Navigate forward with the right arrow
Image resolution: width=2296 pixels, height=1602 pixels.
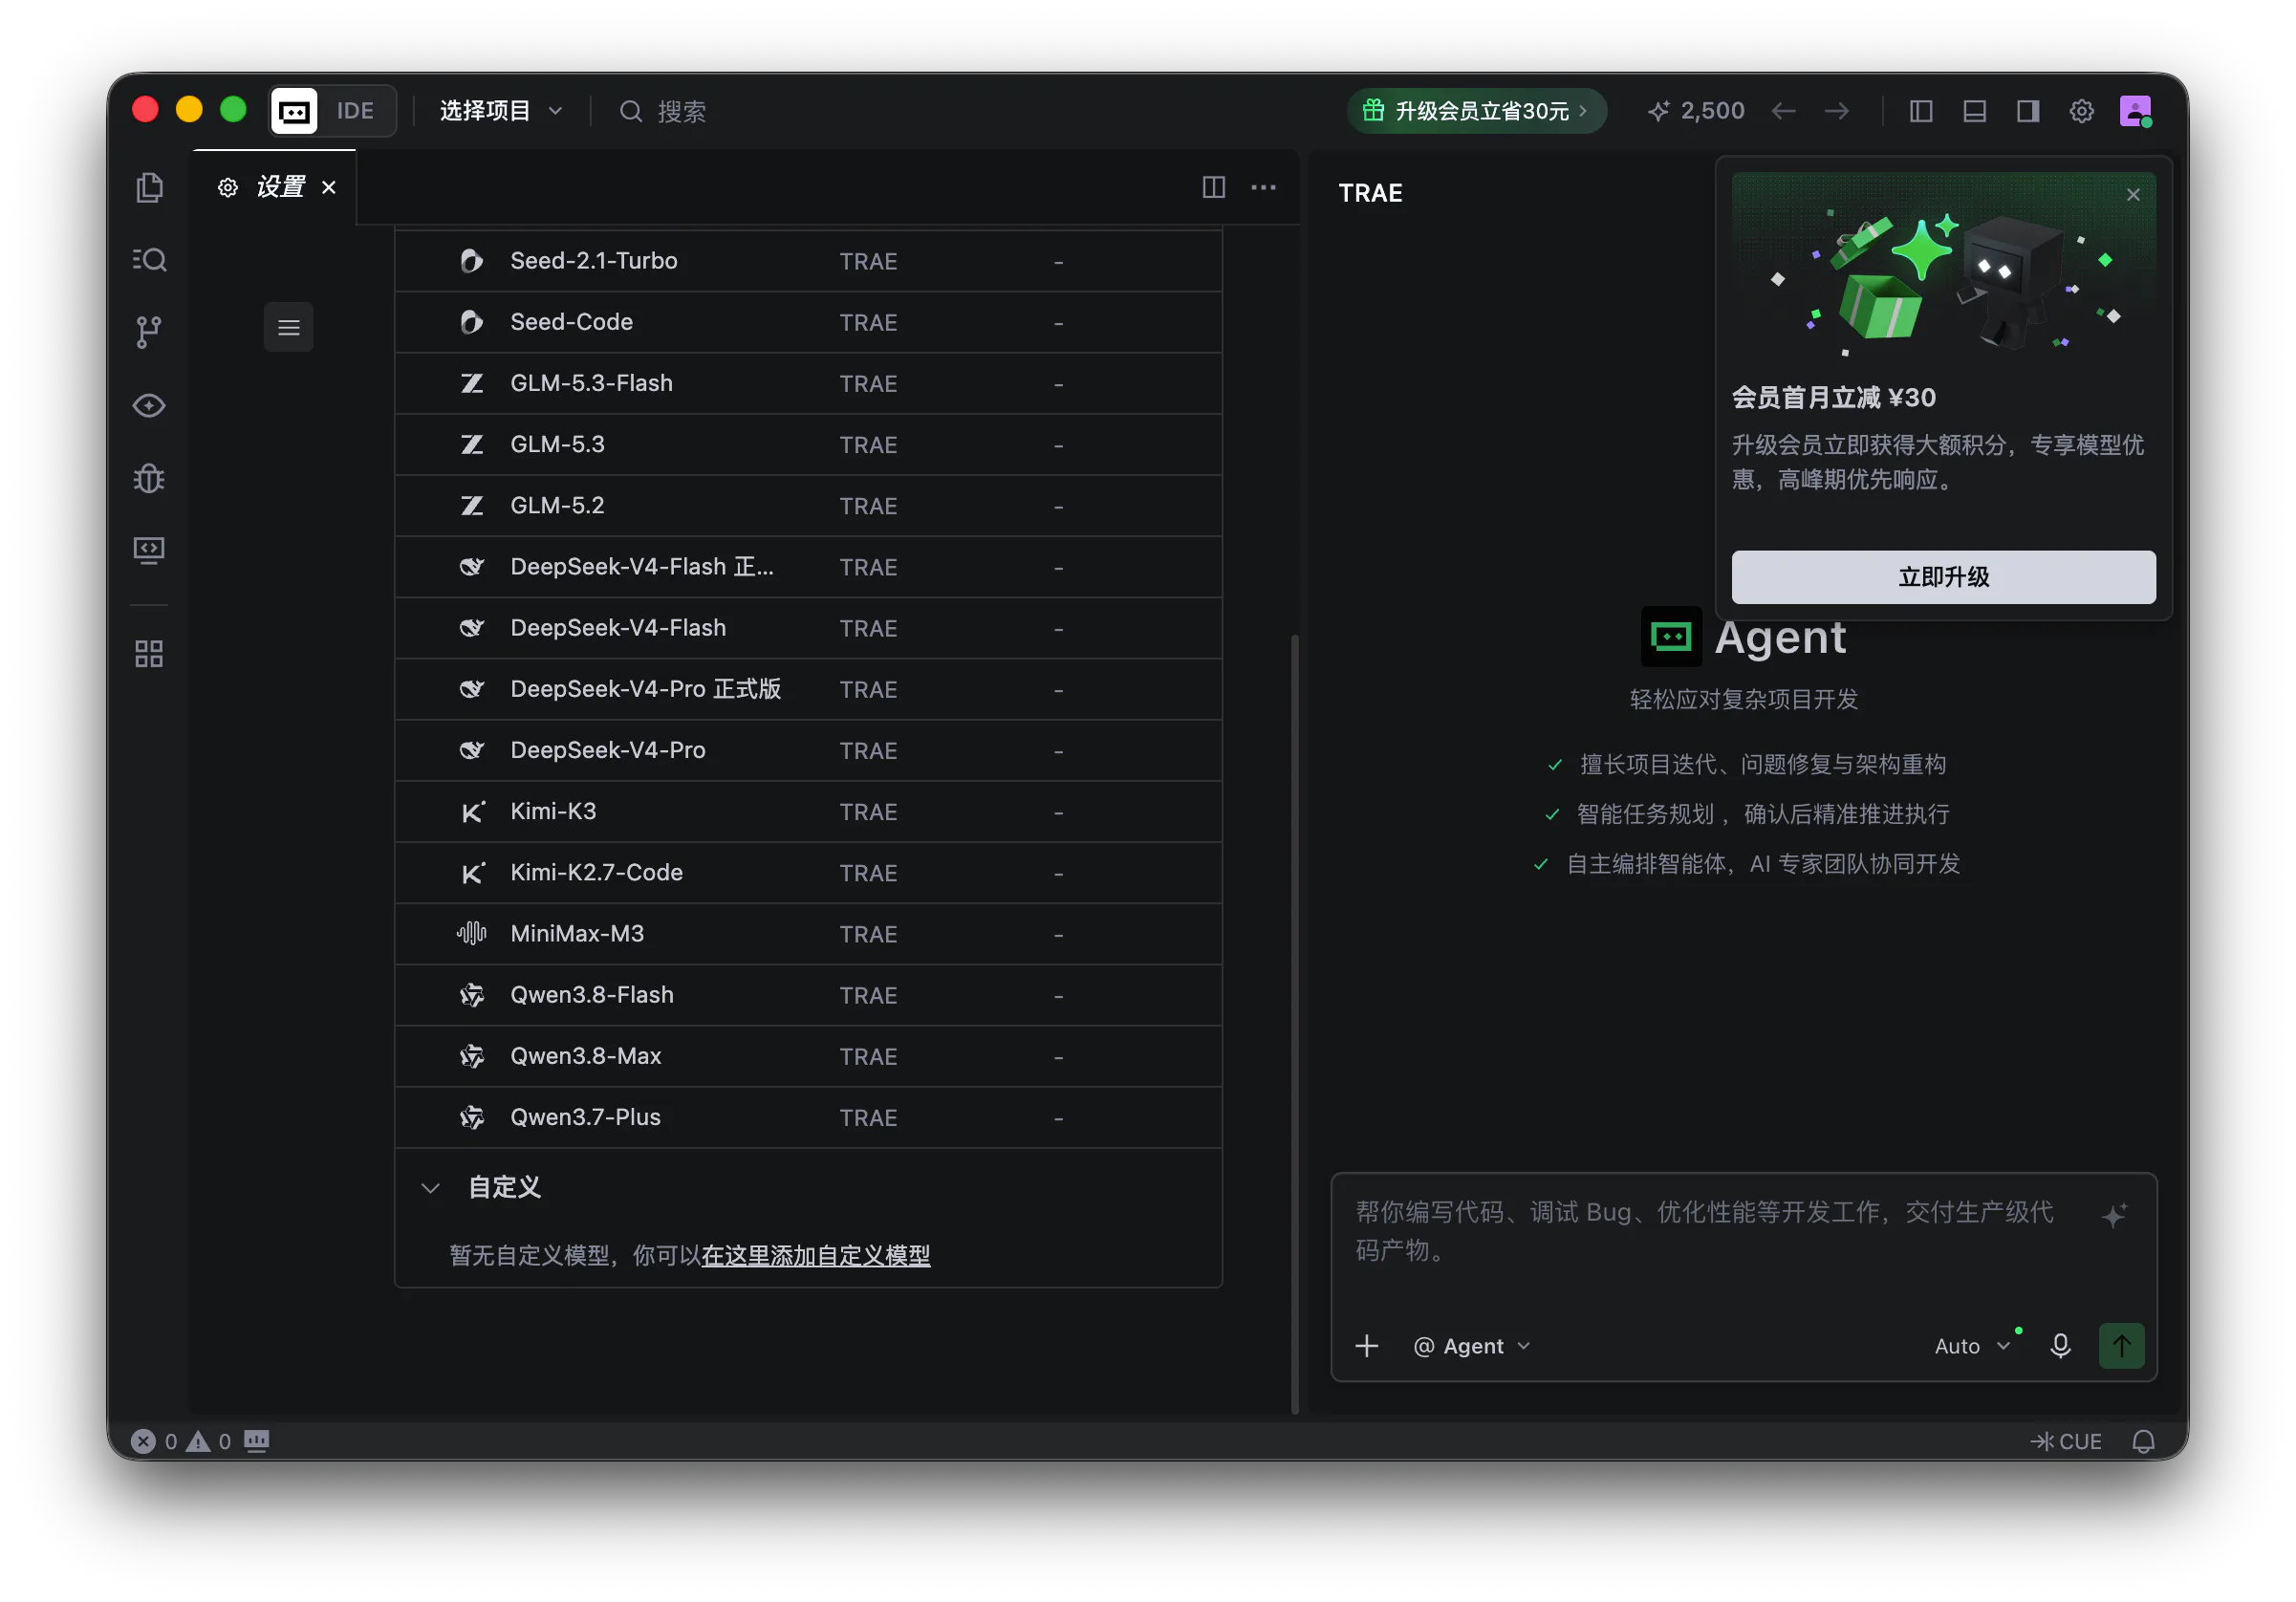(1836, 111)
